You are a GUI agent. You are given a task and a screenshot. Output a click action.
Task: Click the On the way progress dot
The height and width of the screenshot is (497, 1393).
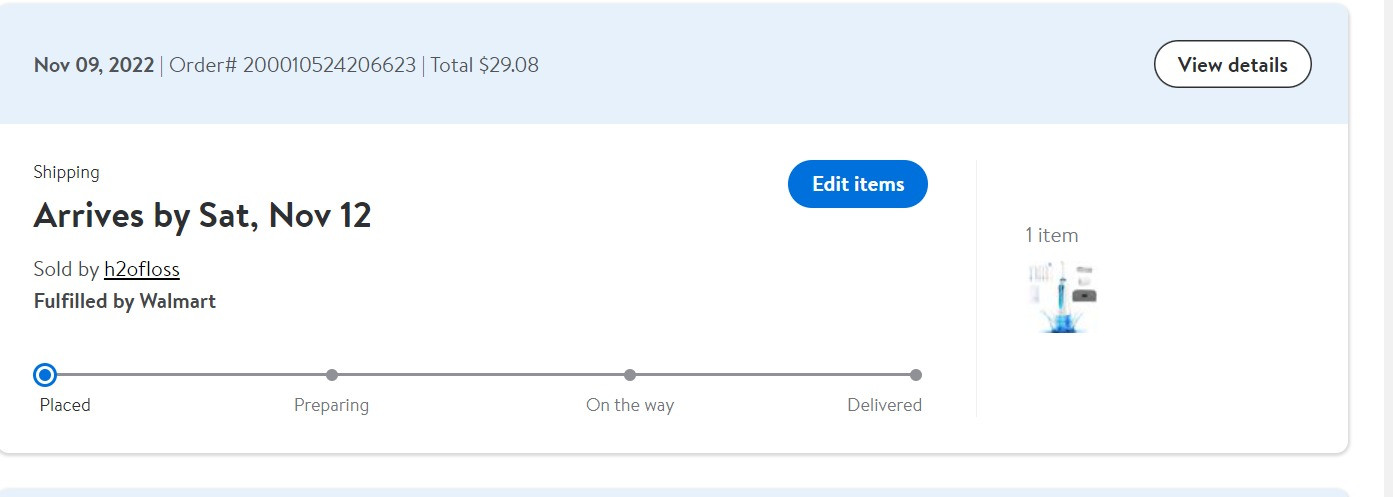click(x=630, y=375)
